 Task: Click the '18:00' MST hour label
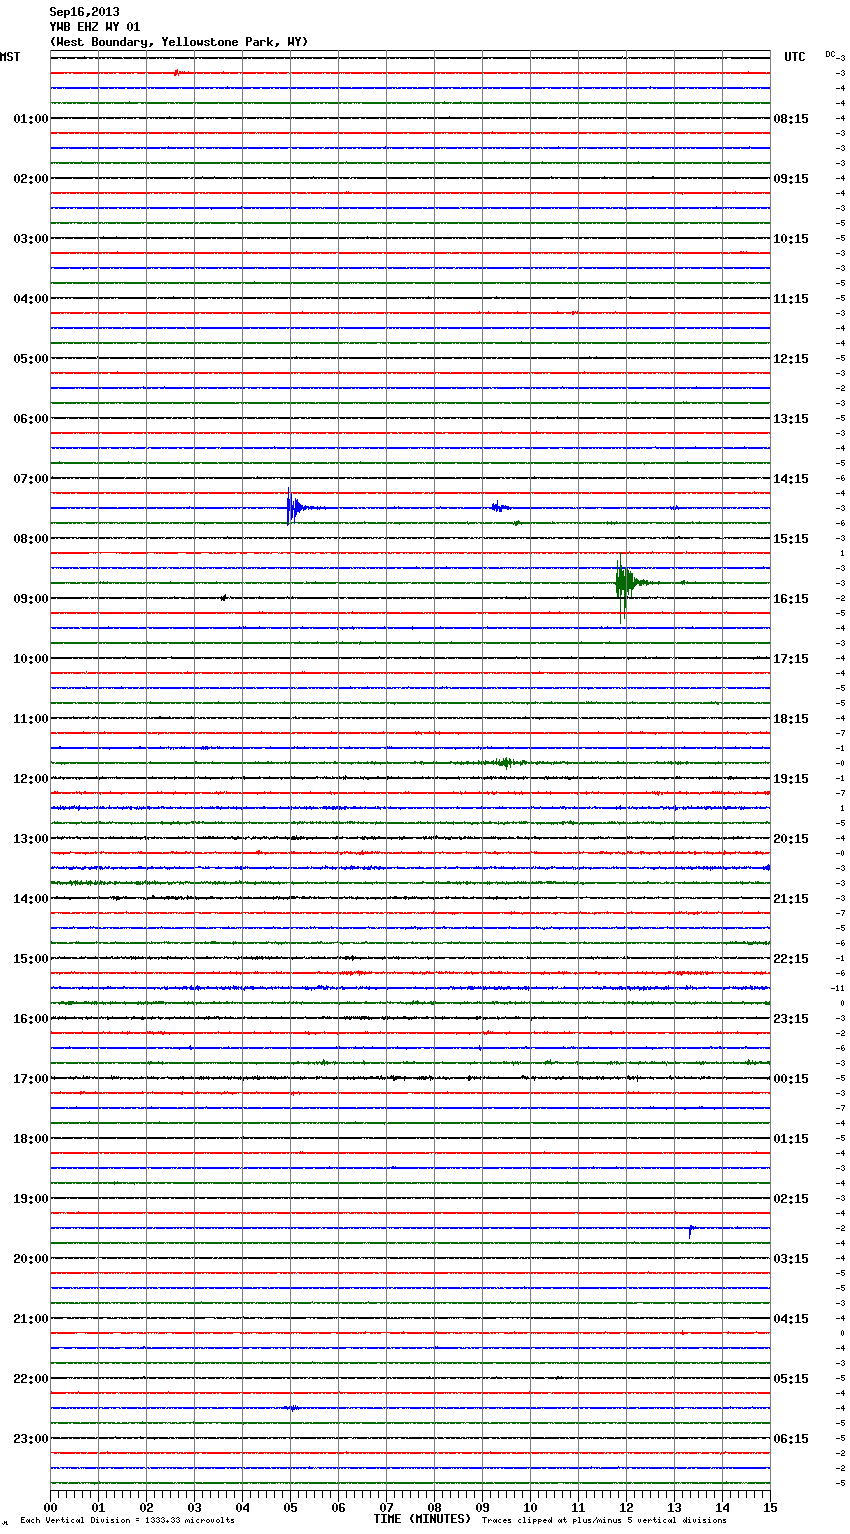coord(30,1139)
